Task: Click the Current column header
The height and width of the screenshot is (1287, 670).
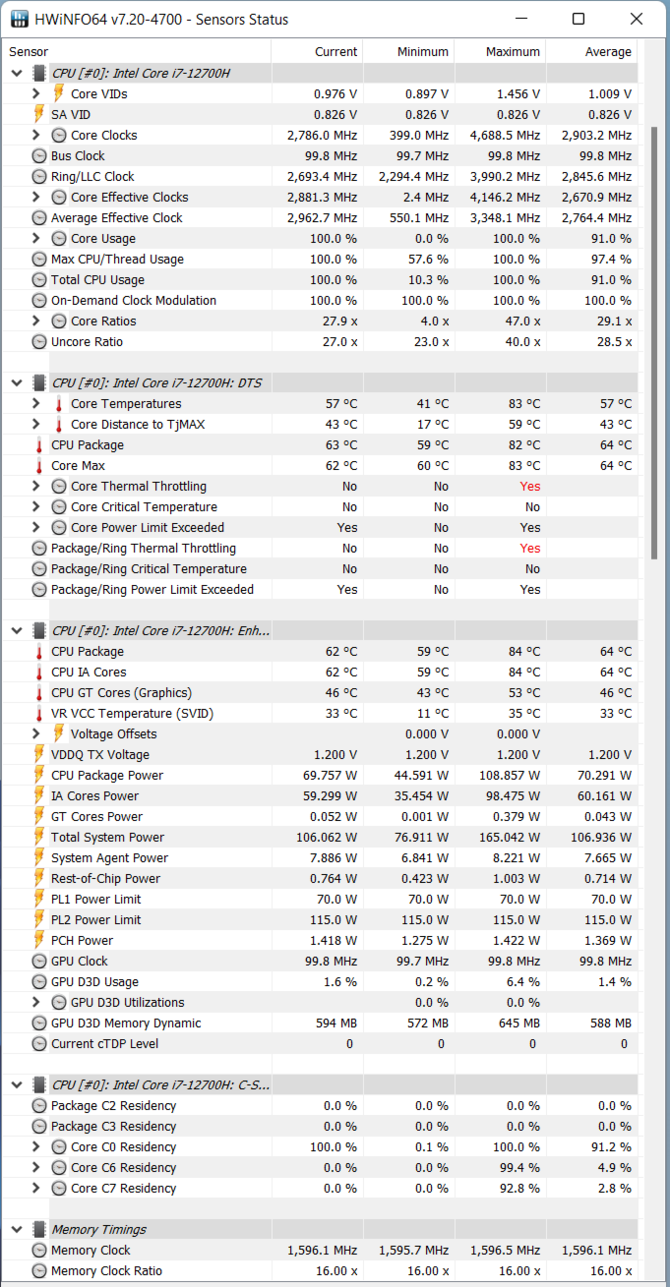Action: (x=316, y=52)
